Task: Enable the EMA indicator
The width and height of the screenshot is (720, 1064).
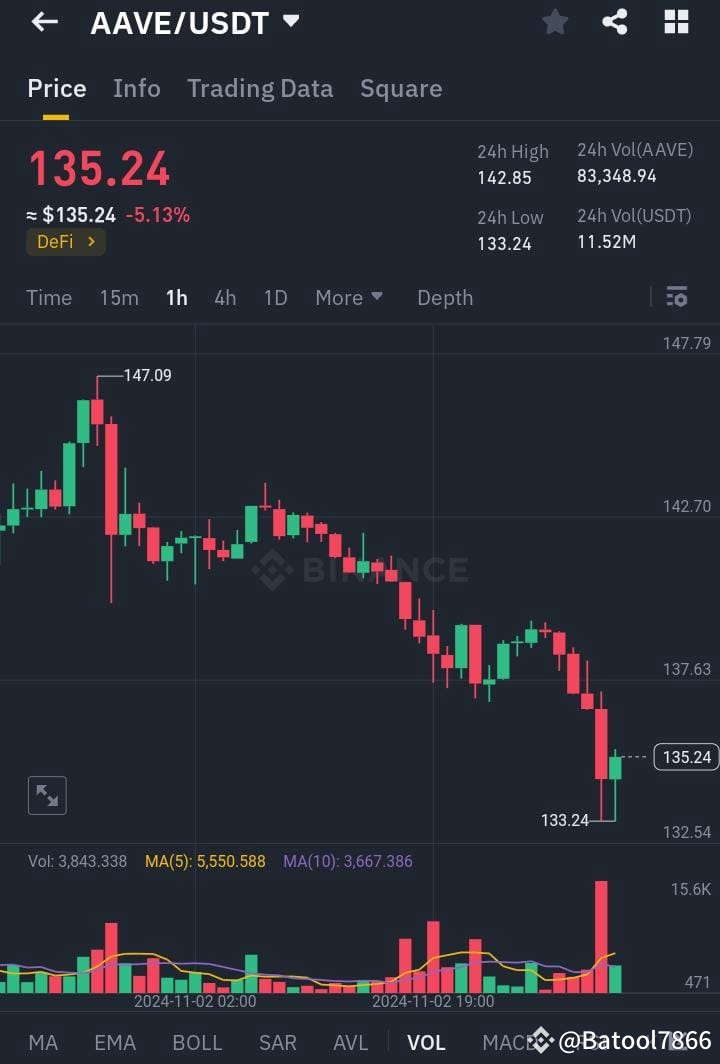Action: (x=114, y=1042)
